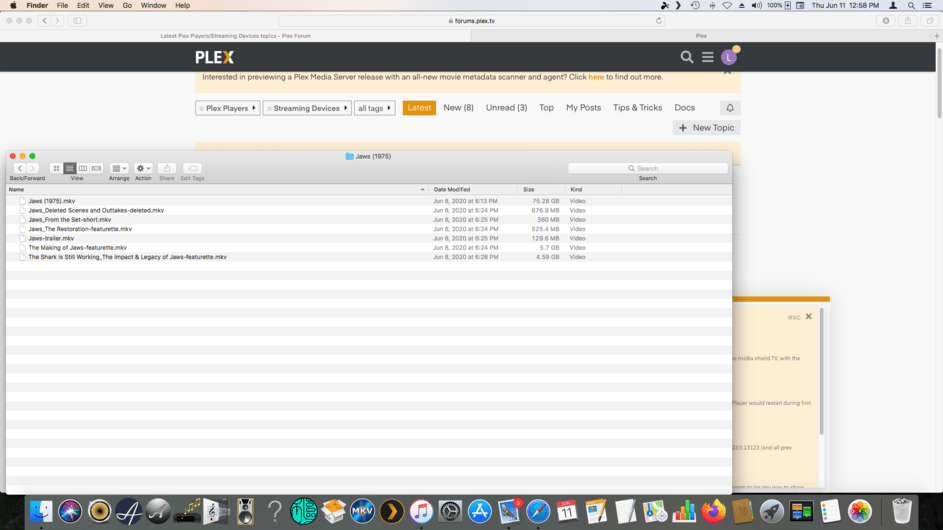Open the purple user avatar in Plex header

pos(729,57)
